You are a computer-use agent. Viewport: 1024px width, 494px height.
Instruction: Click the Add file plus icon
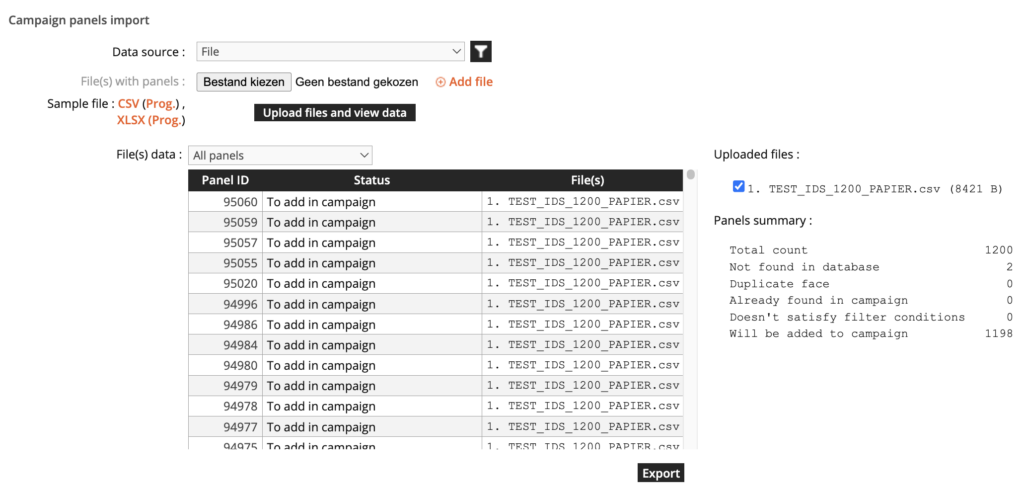441,82
